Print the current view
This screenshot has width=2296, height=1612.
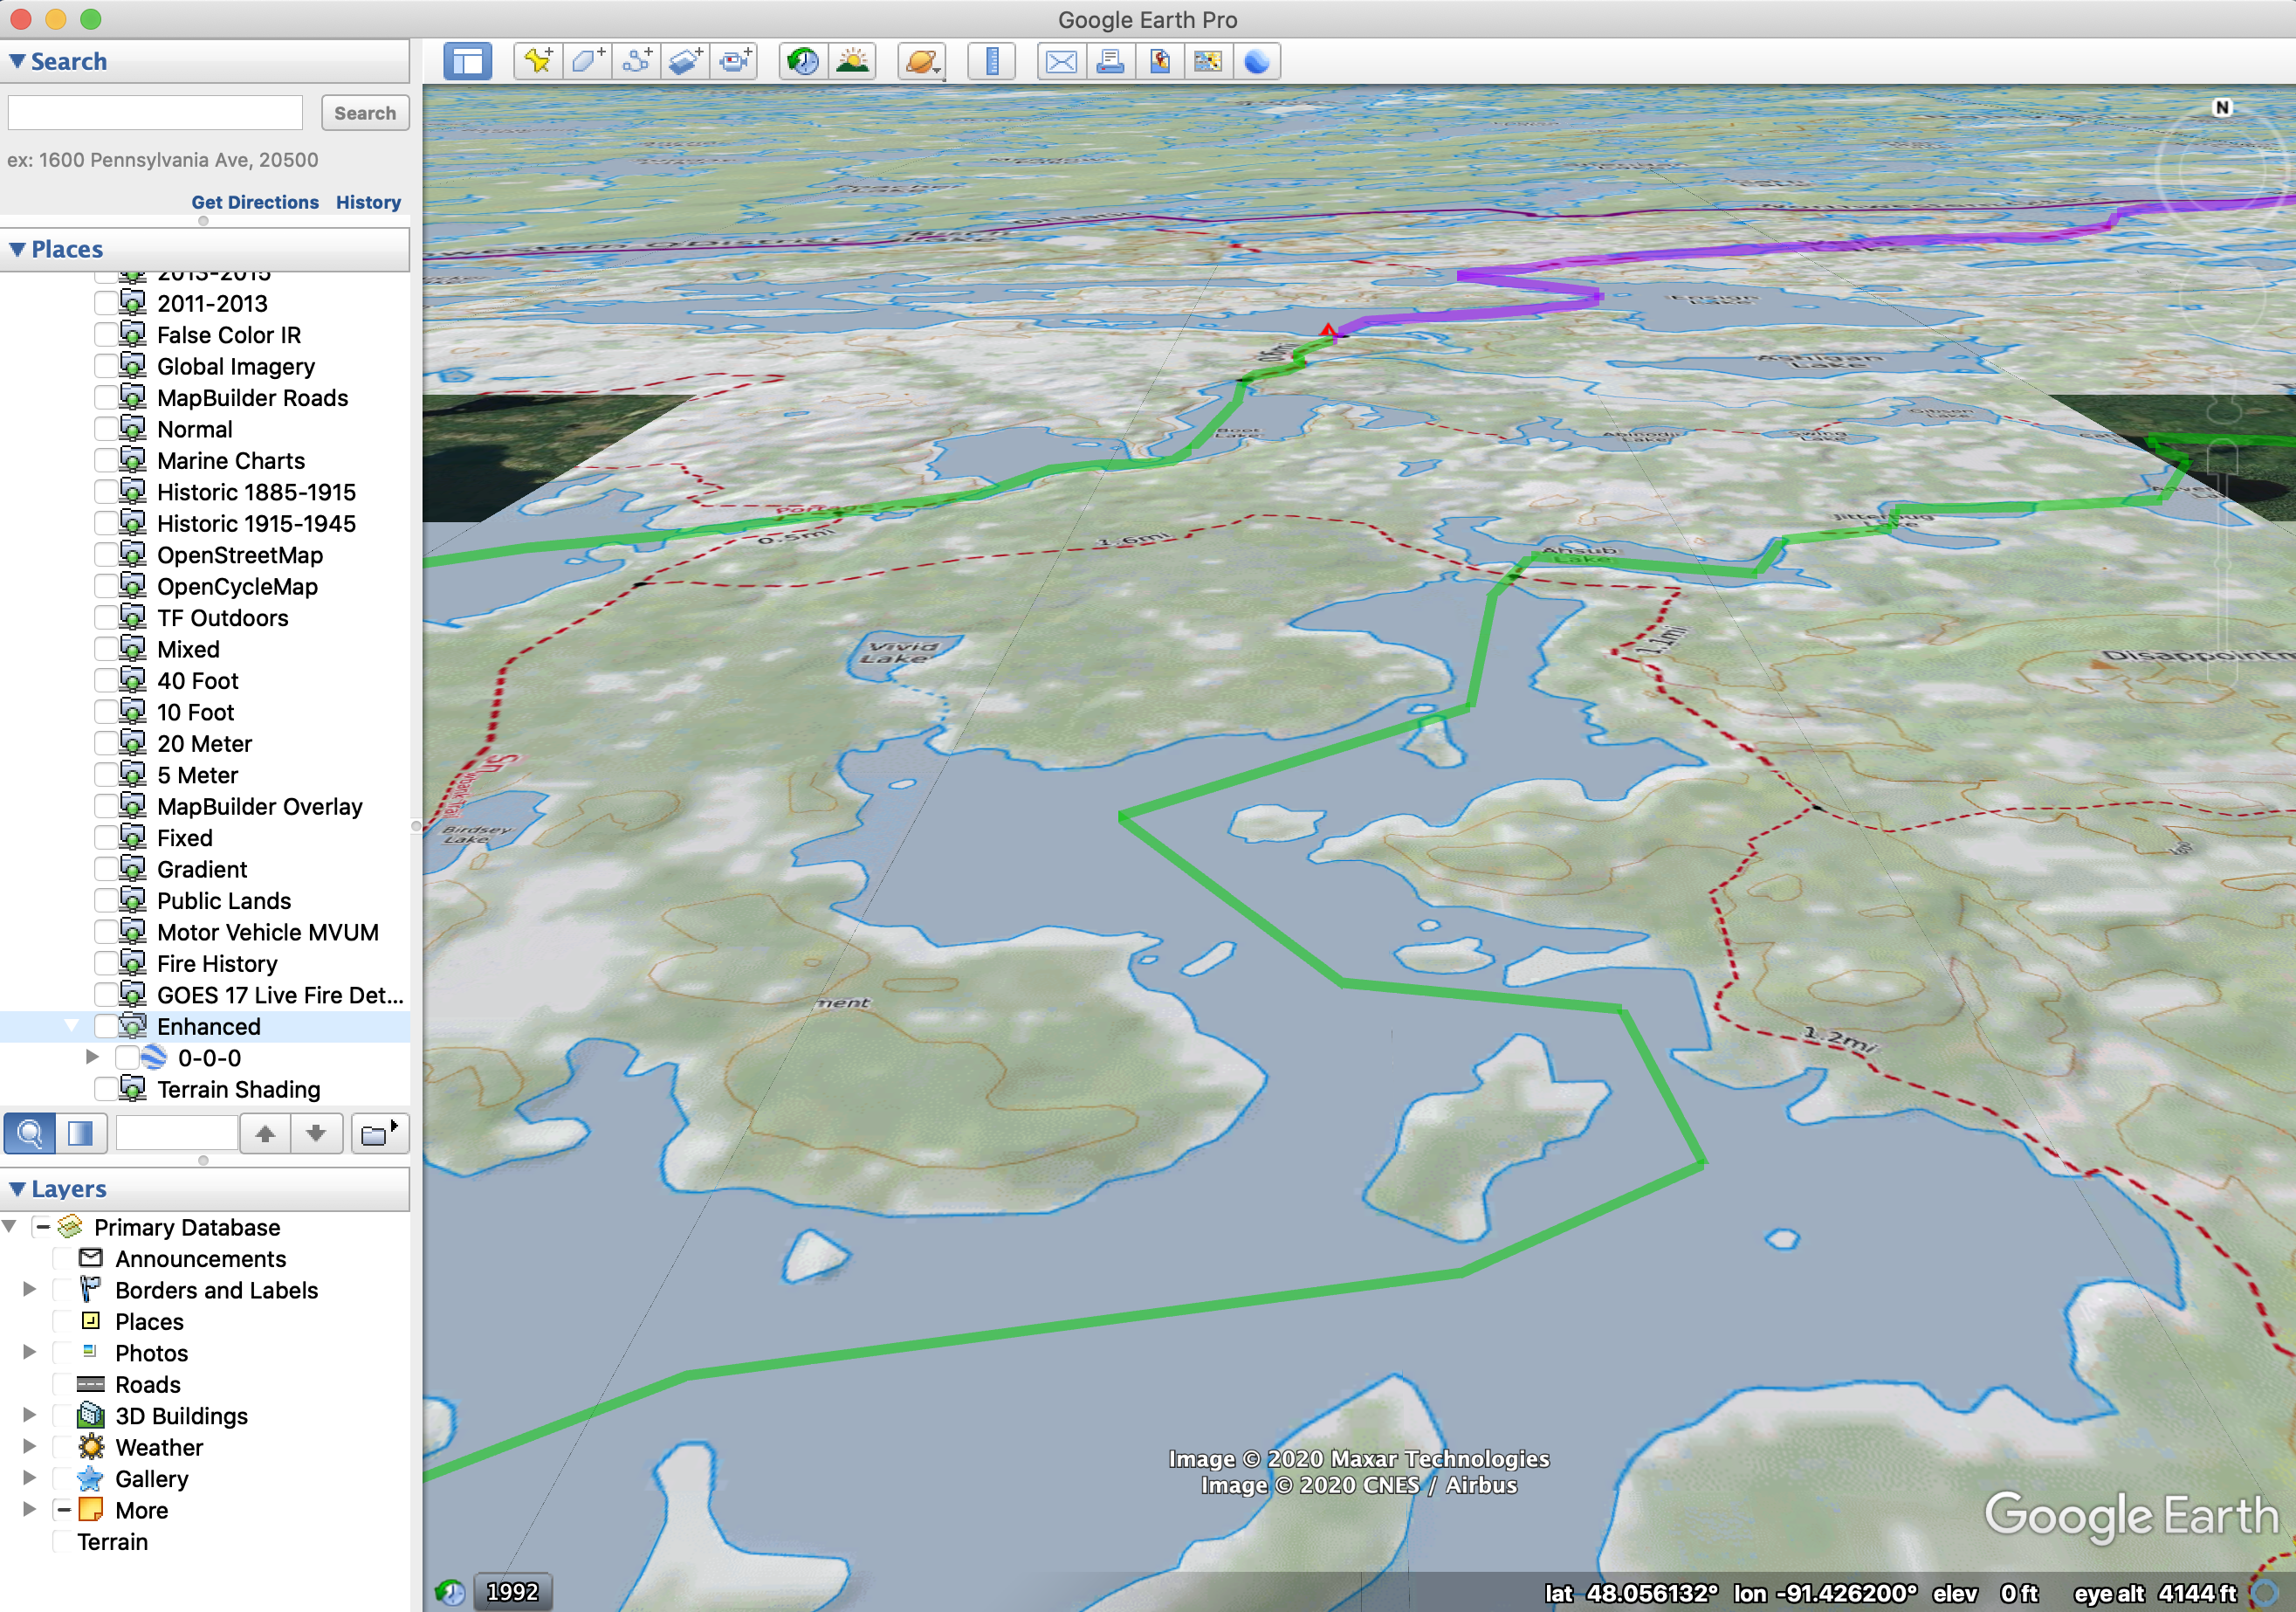pos(1110,62)
